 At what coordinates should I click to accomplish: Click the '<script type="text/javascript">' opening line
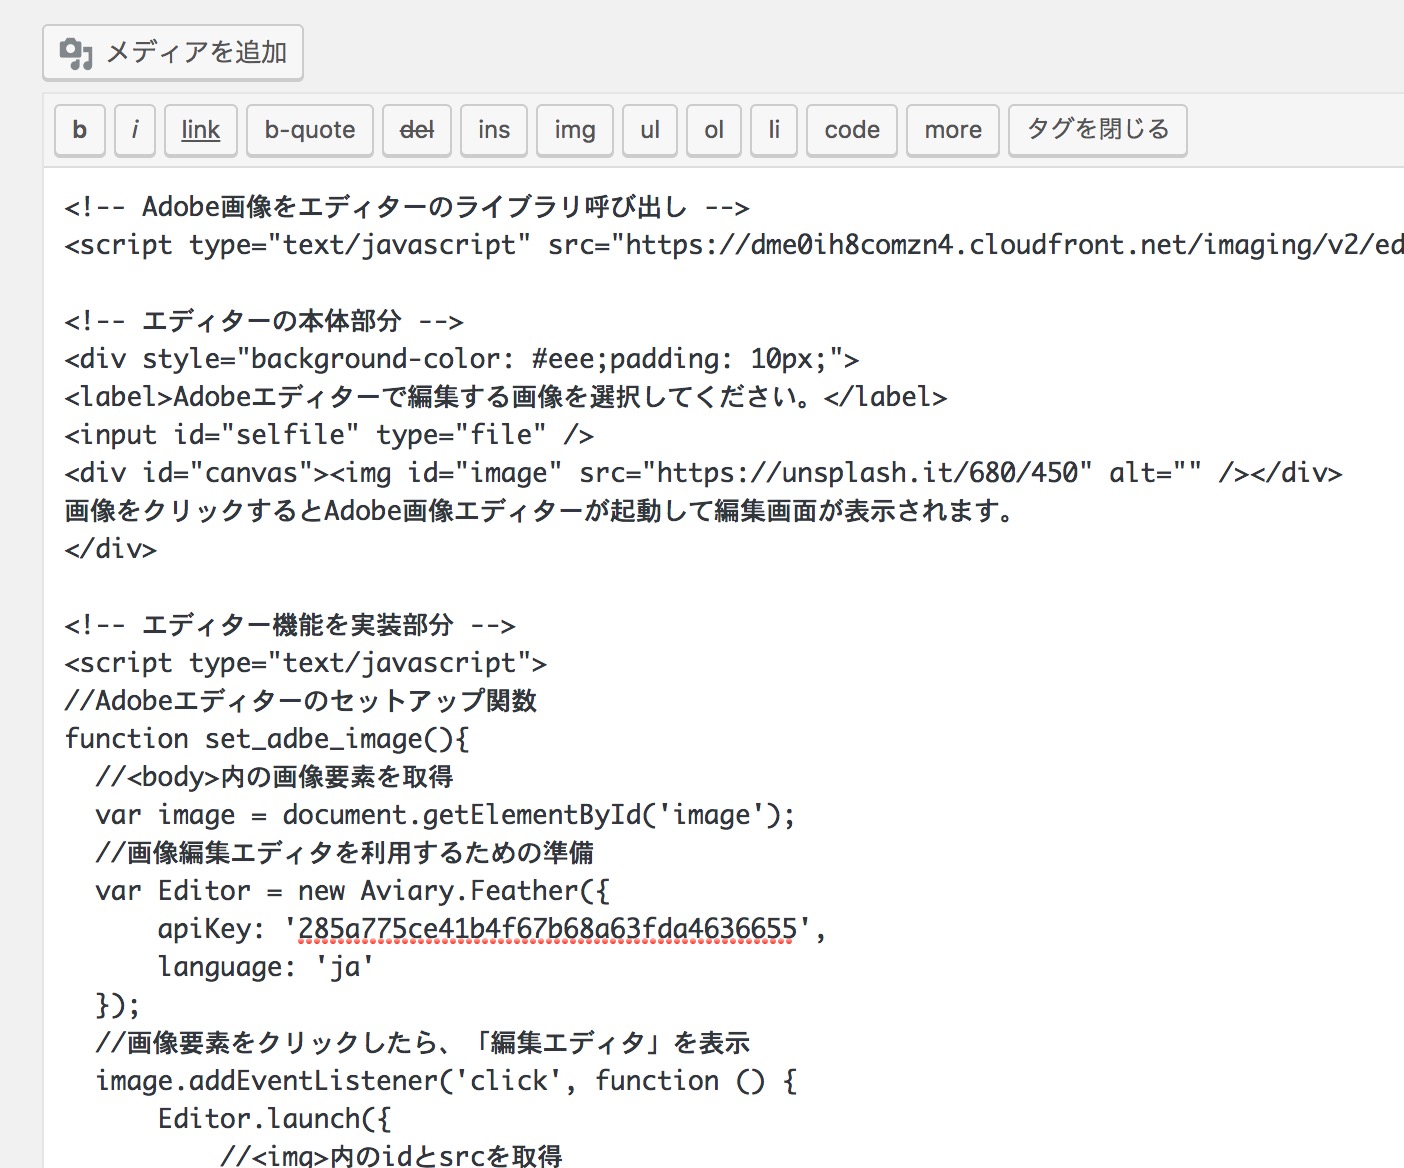tap(306, 663)
